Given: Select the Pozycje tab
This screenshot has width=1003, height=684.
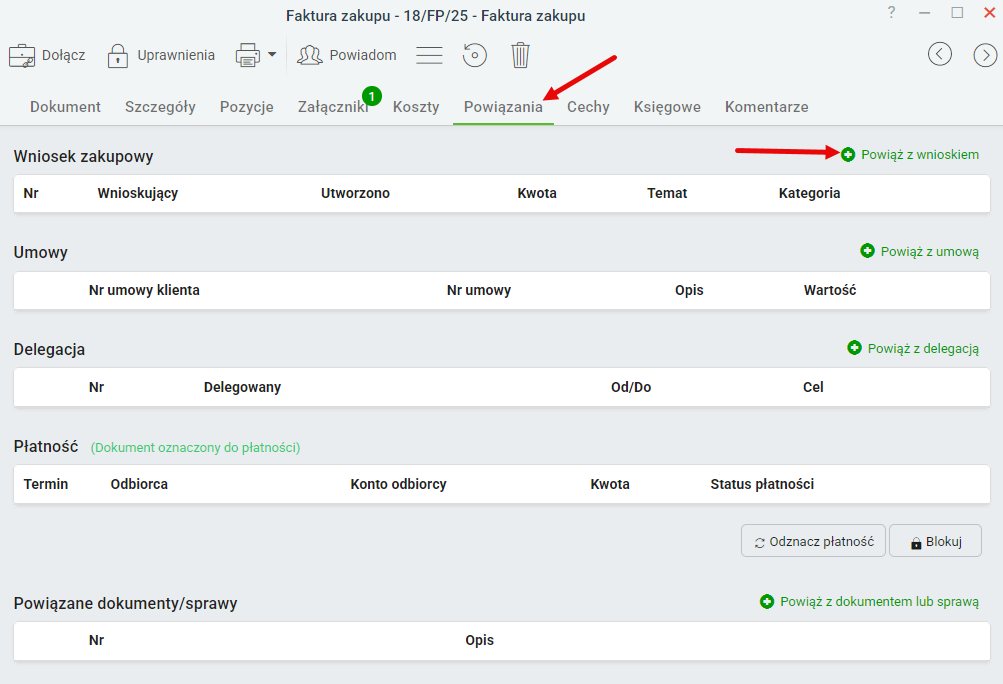Looking at the screenshot, I should (247, 107).
